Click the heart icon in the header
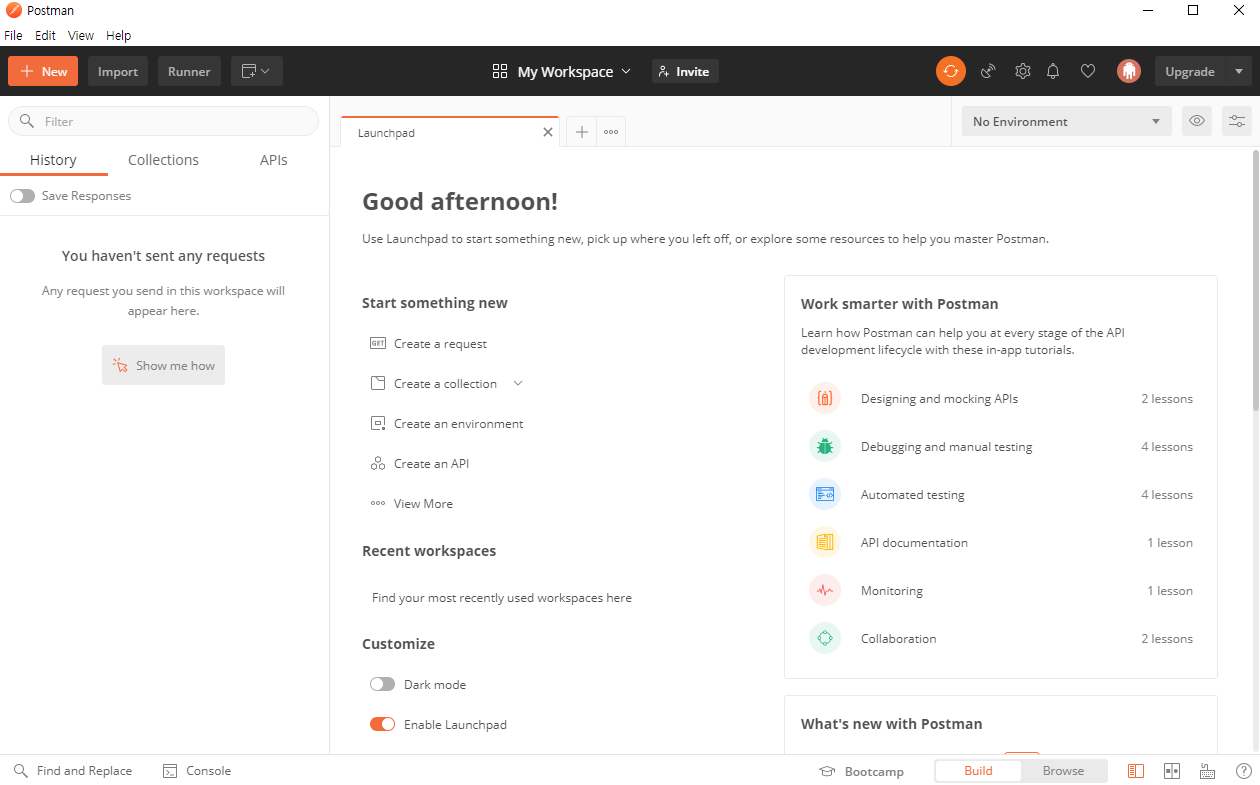The width and height of the screenshot is (1260, 785). (1088, 71)
